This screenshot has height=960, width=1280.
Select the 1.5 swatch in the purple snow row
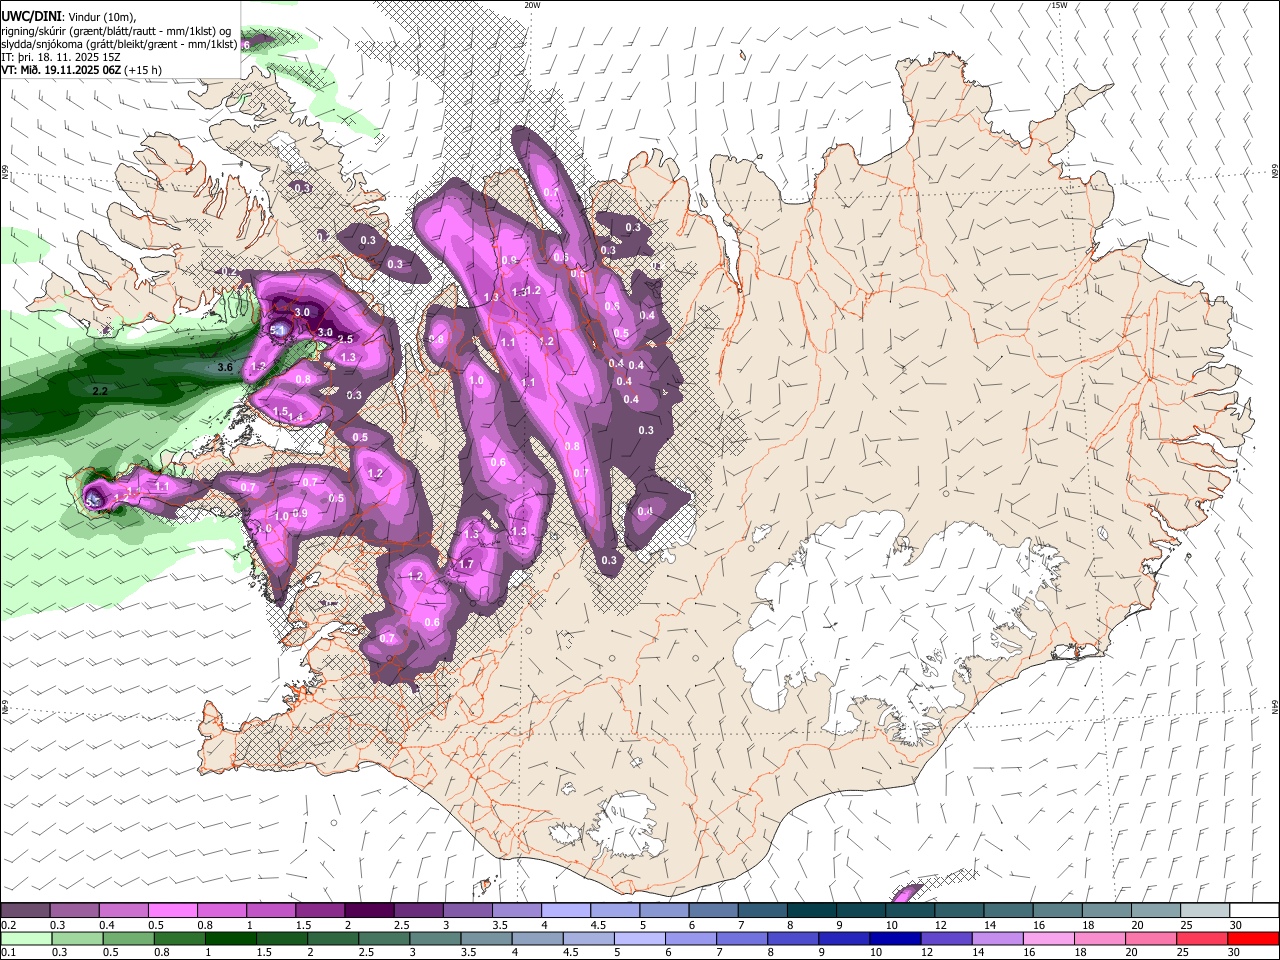319,910
